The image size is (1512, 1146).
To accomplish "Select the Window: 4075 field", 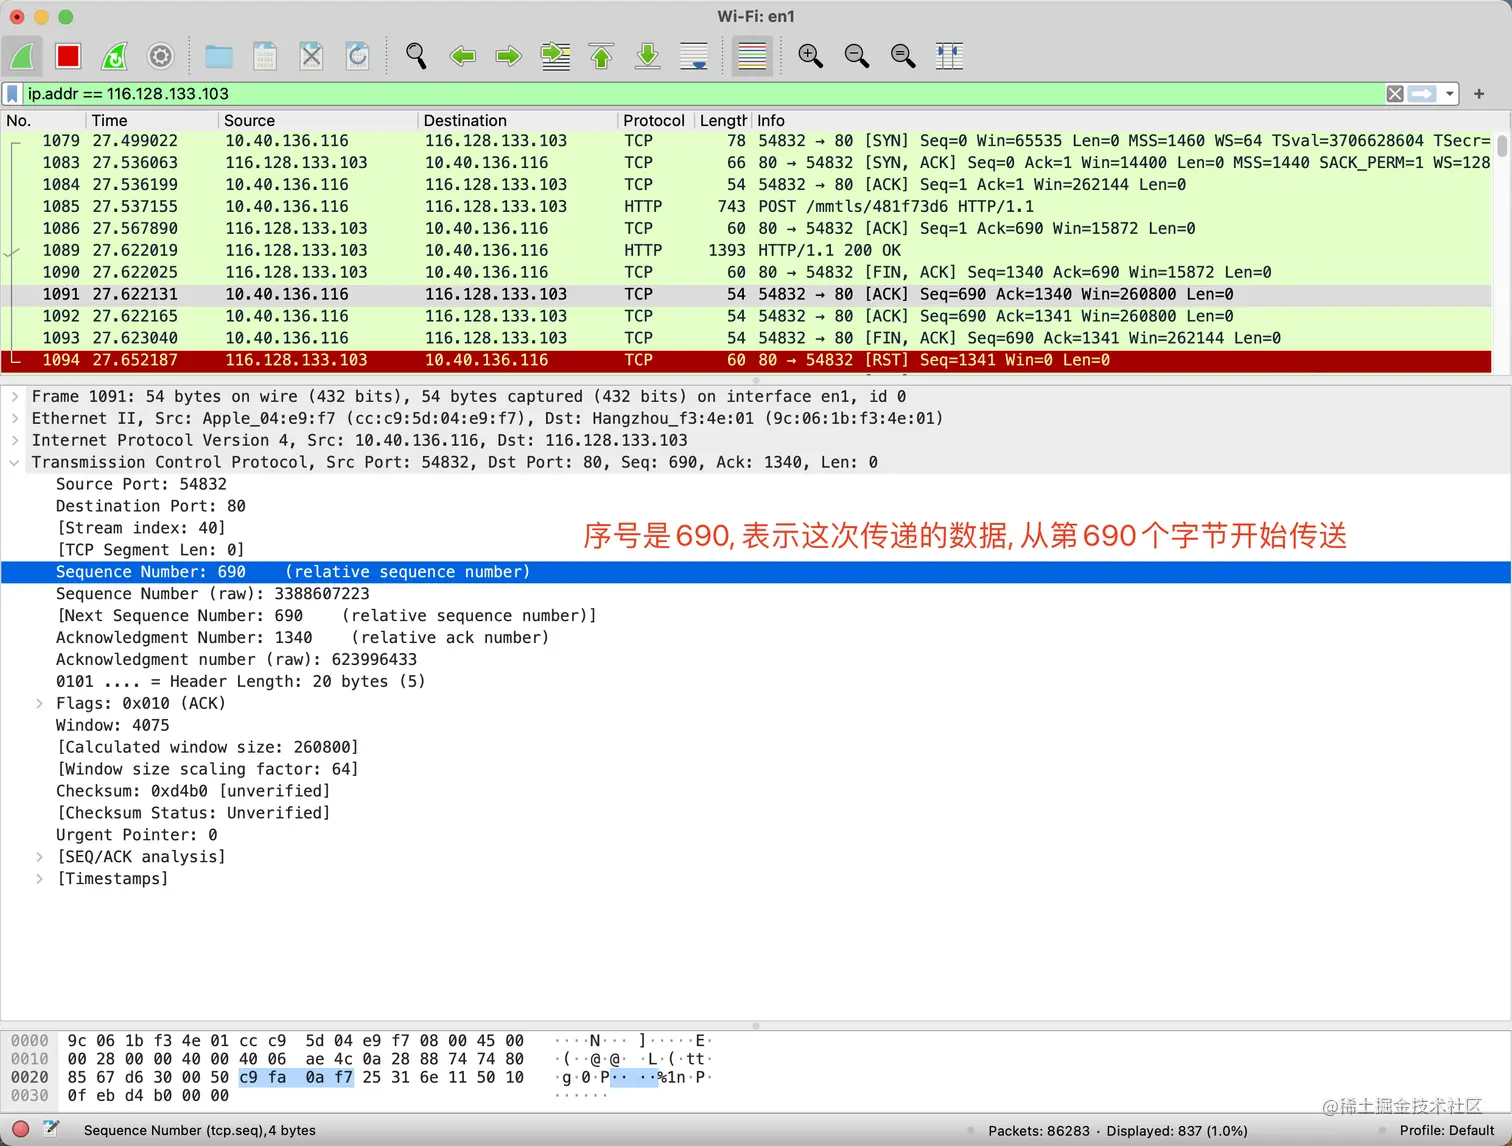I will click(112, 726).
